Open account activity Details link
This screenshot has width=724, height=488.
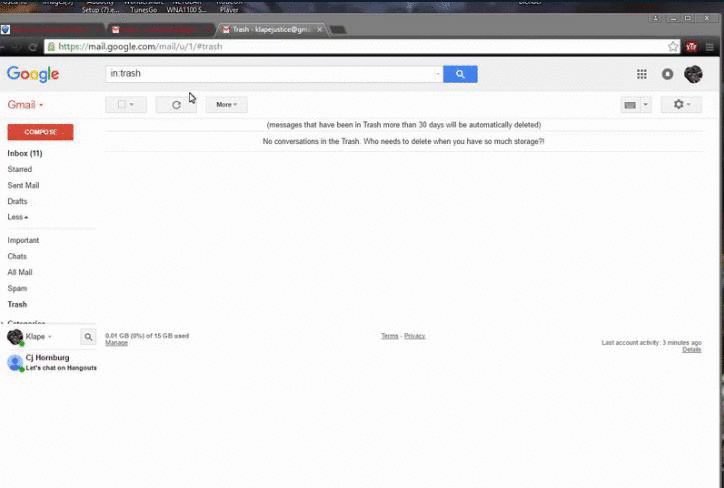click(692, 349)
